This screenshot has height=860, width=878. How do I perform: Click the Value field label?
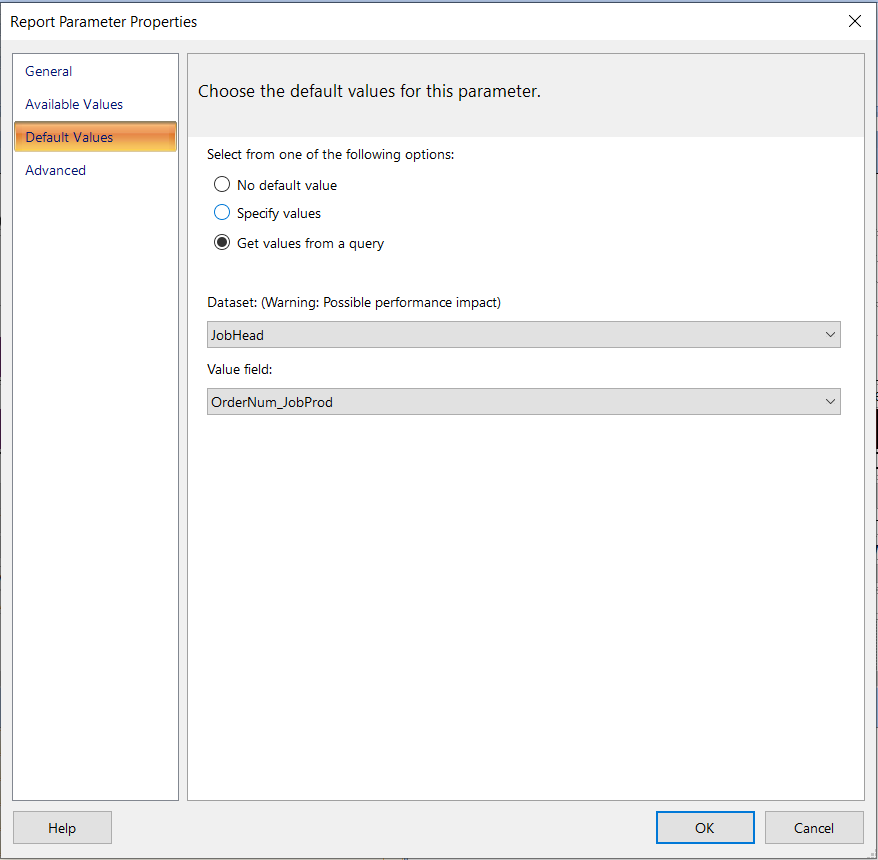240,370
